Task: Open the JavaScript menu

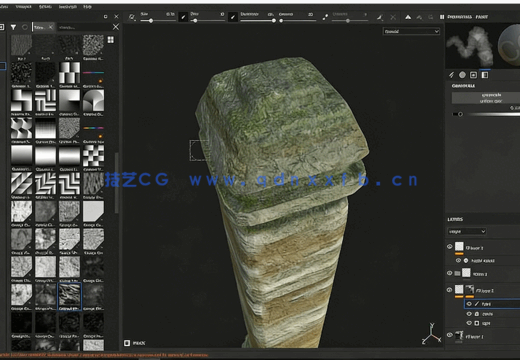Action: [68, 7]
